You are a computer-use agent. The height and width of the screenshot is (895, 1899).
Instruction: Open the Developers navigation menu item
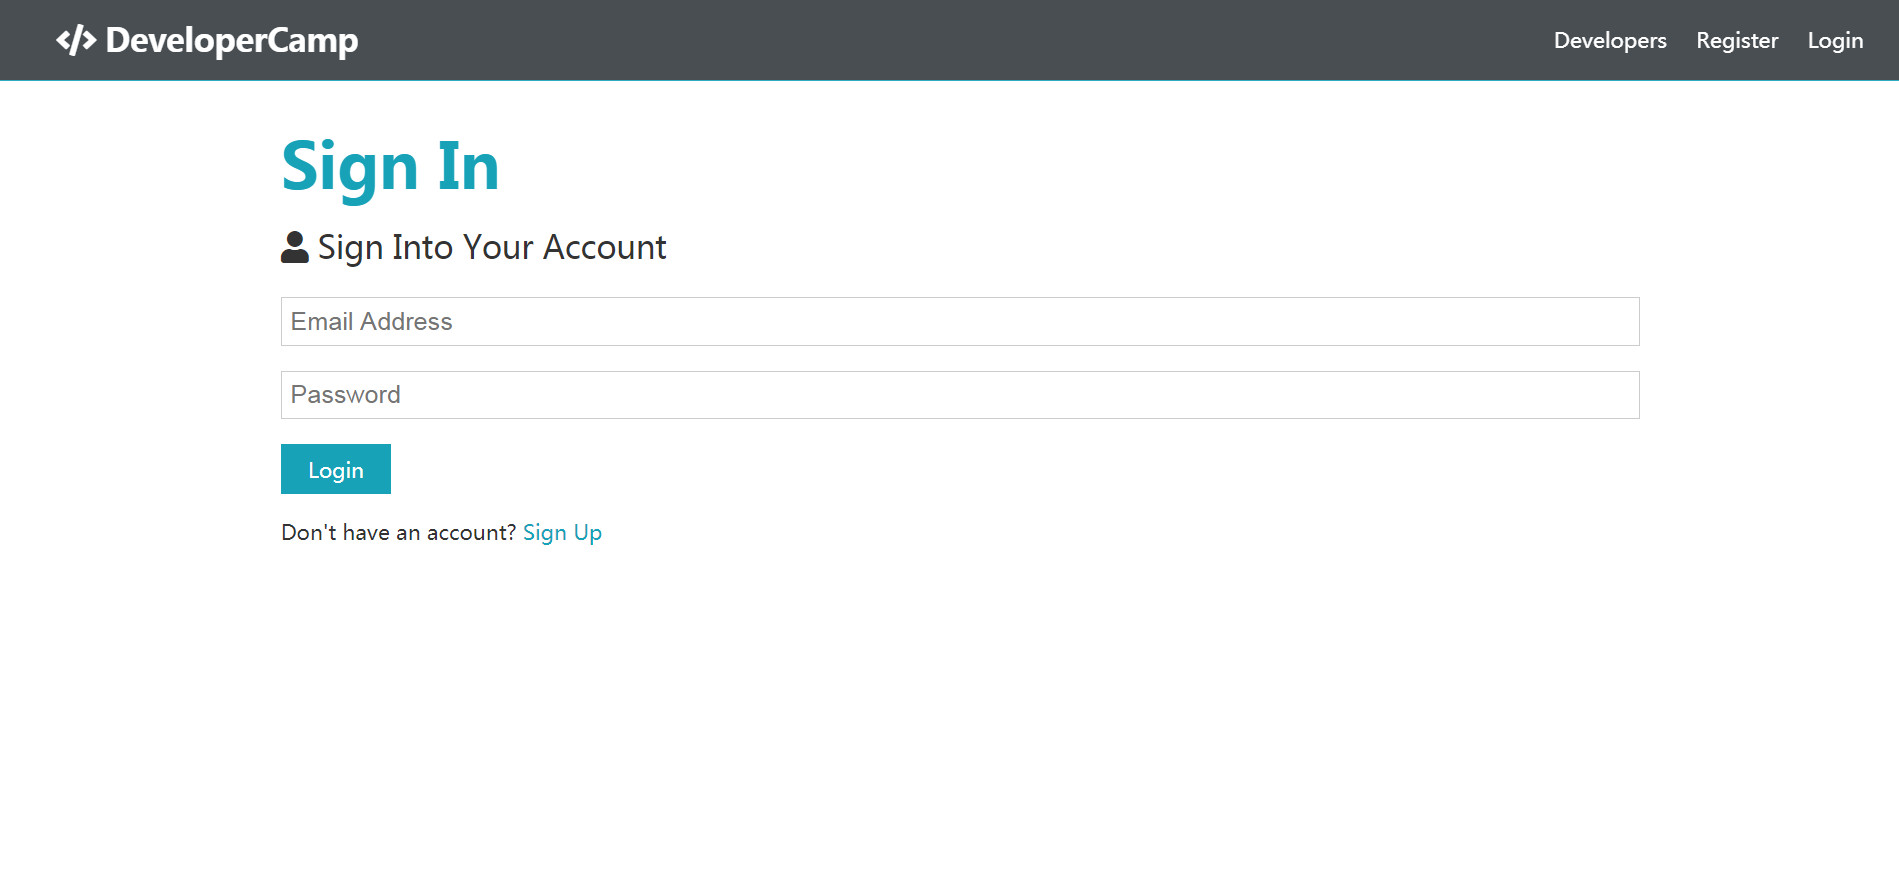point(1610,40)
